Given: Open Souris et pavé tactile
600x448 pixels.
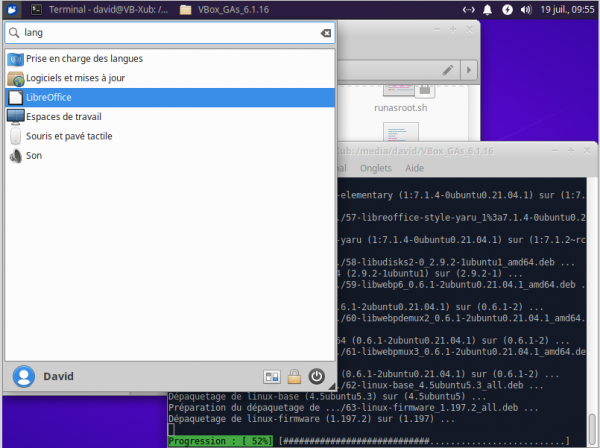Looking at the screenshot, I should [69, 136].
